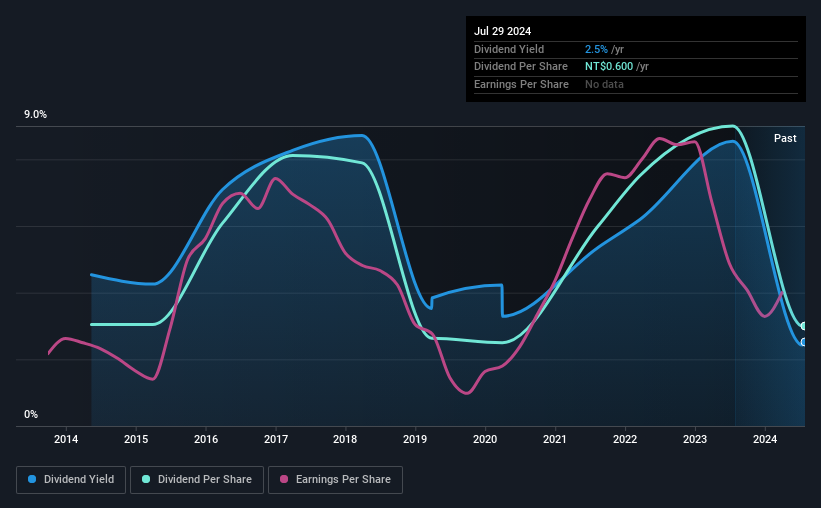This screenshot has height=508, width=821.
Task: Click the Earnings Per Share tooltip row label
Action: pos(522,84)
